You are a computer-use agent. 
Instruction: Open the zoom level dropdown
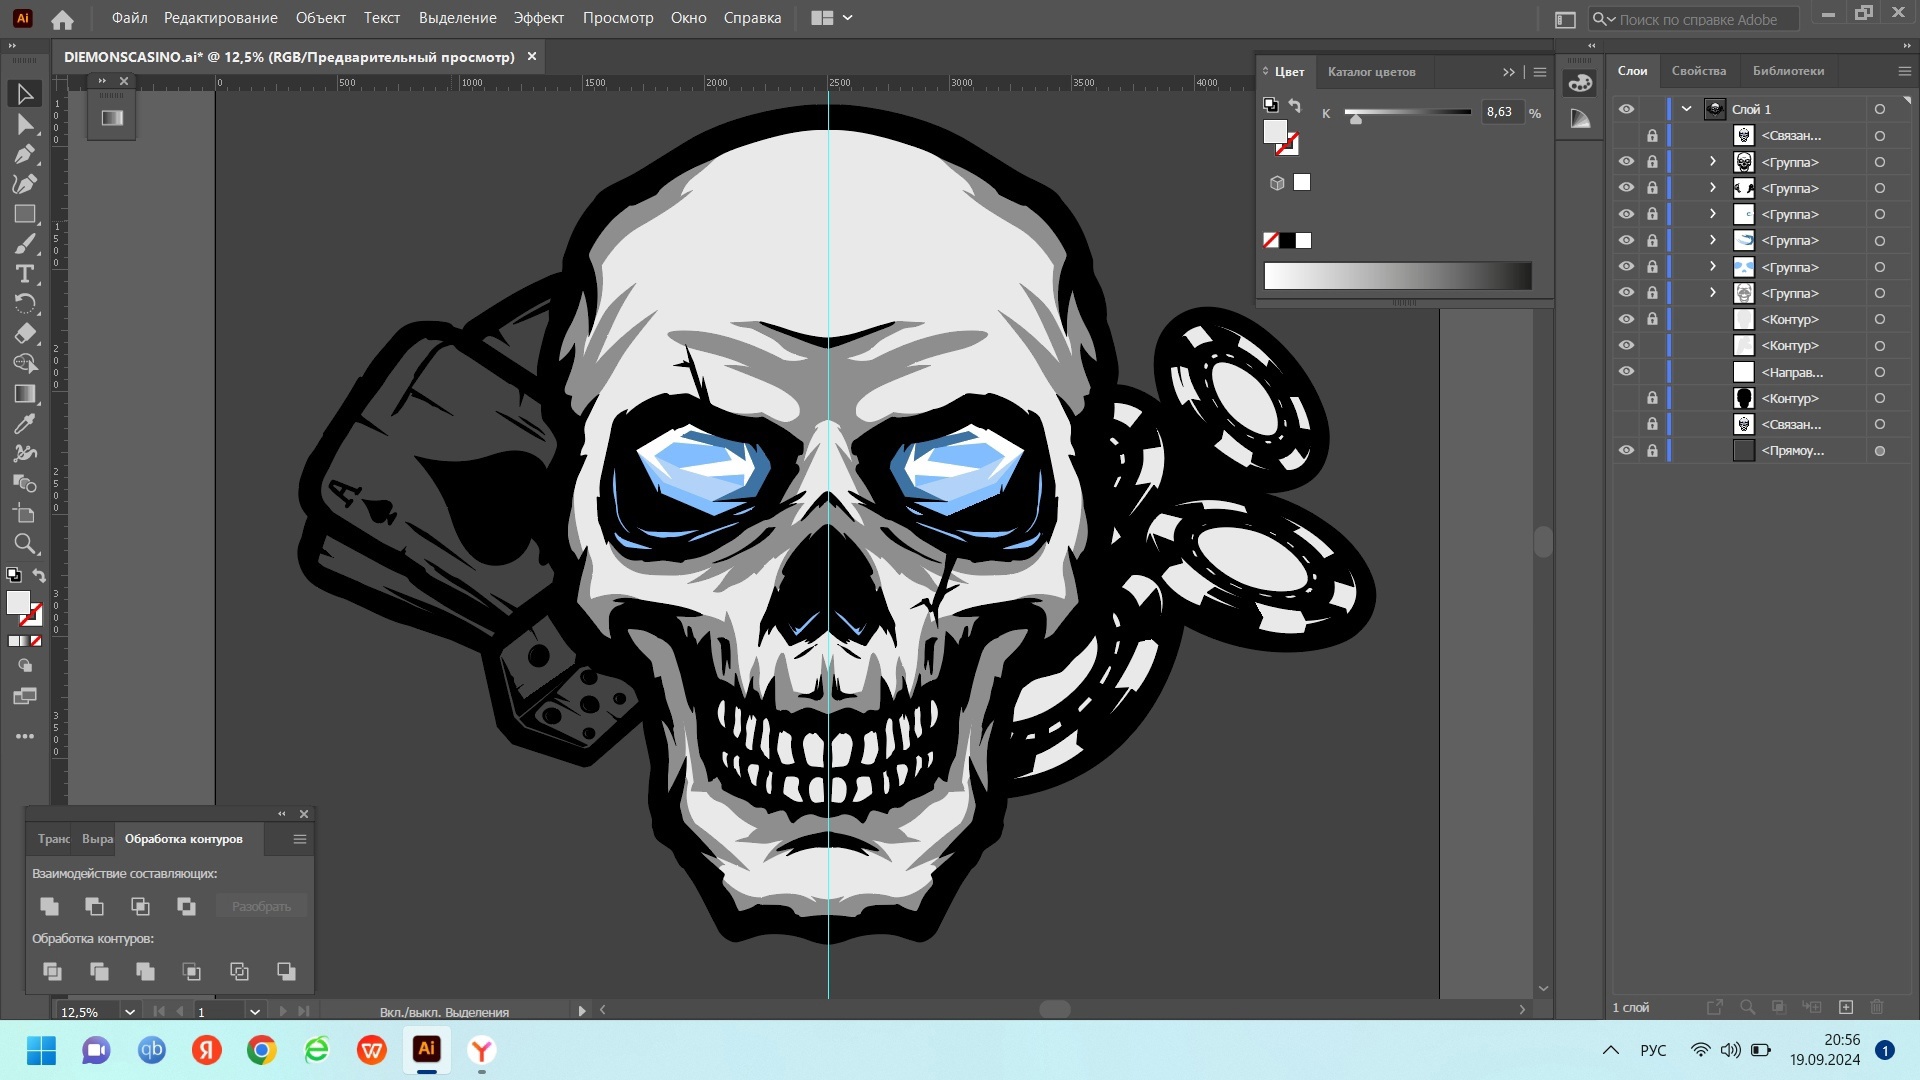point(129,1012)
